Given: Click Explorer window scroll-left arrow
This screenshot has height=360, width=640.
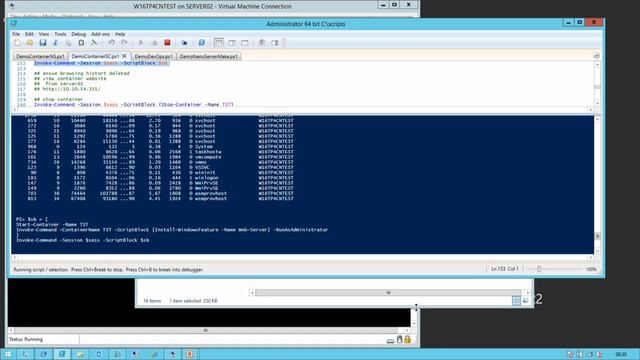Looking at the screenshot, I should click(252, 293).
